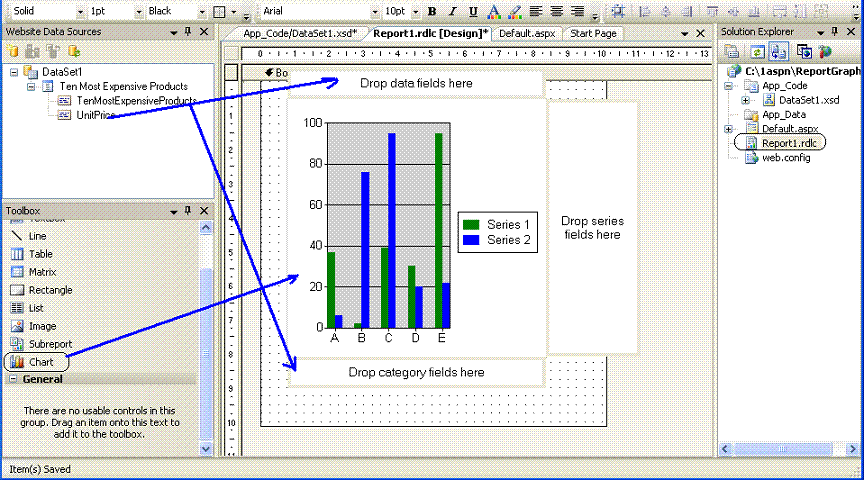Open the border width '1pt' dropdown
The height and width of the screenshot is (480, 864).
tap(138, 12)
